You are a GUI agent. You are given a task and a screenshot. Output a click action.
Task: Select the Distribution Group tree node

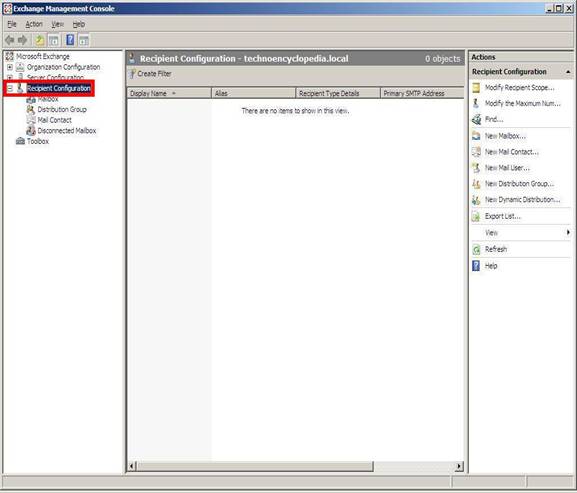click(62, 109)
